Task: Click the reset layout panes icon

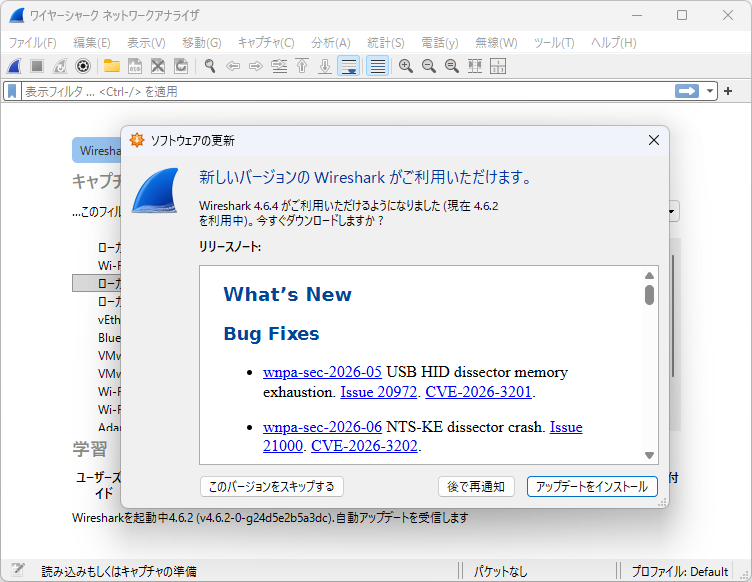Action: point(498,66)
